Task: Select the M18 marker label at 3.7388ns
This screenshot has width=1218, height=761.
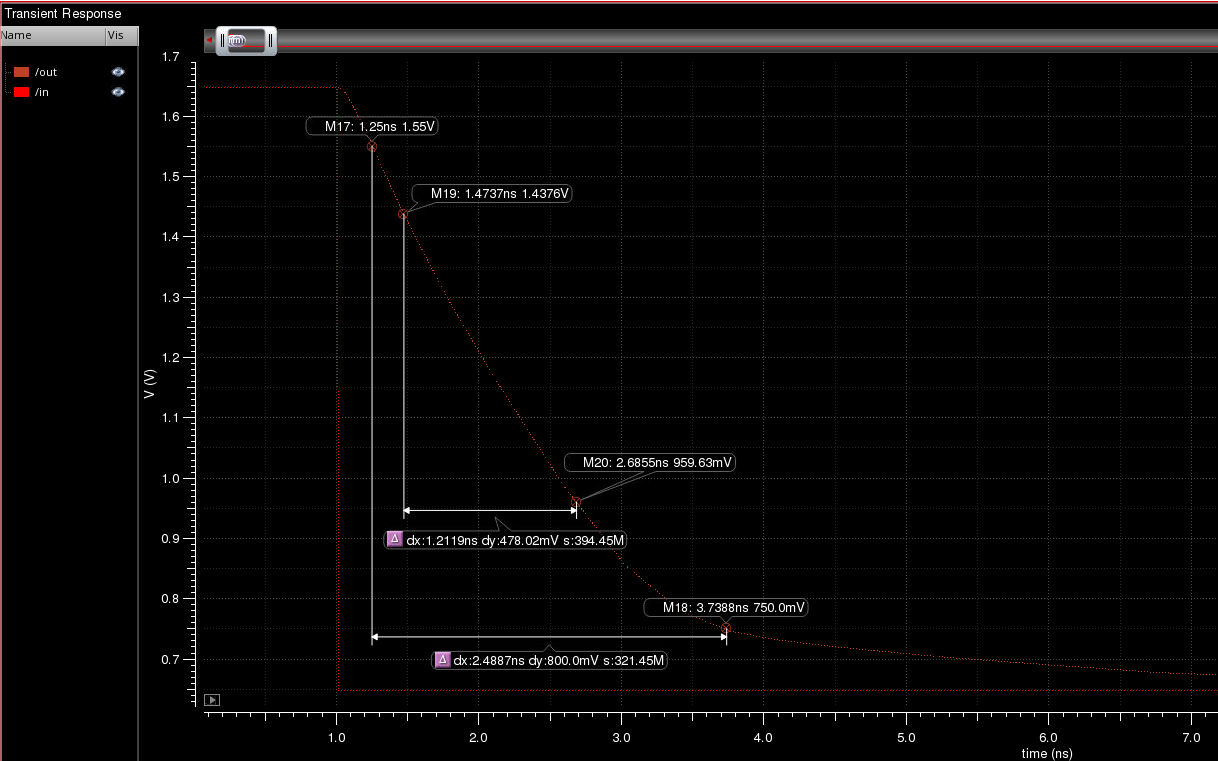Action: pos(726,608)
